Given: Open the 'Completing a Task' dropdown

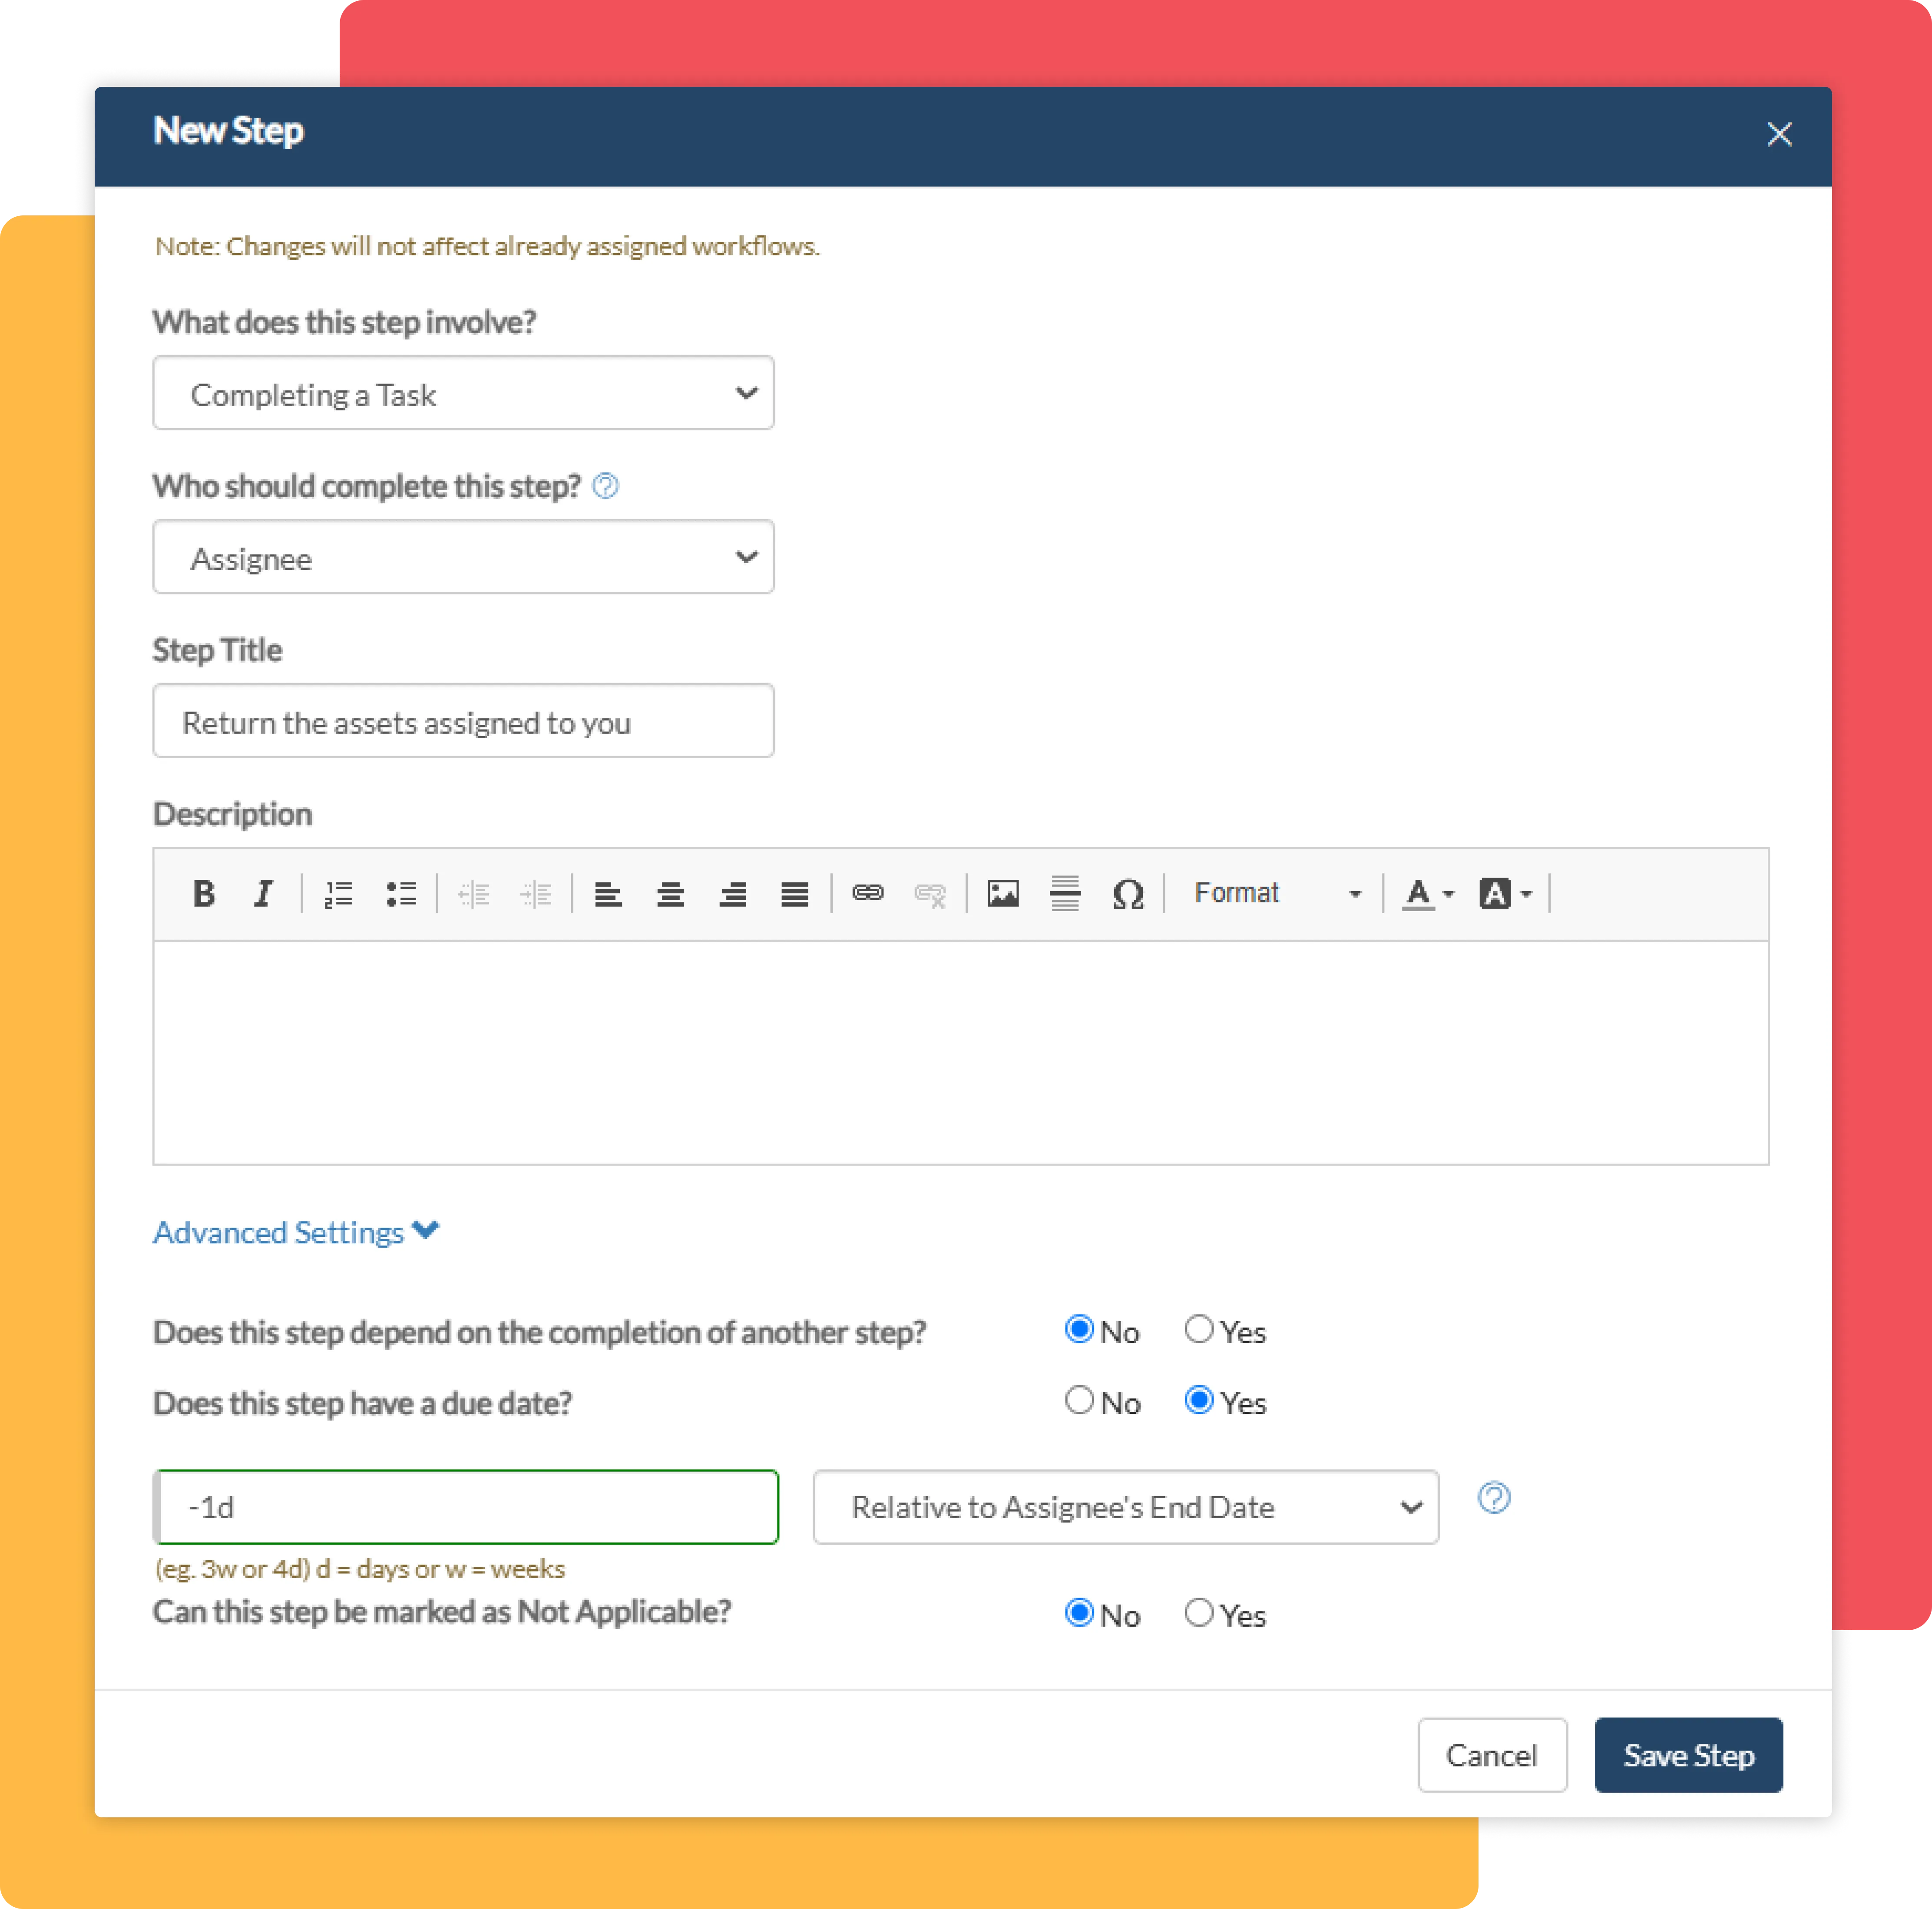Looking at the screenshot, I should (x=463, y=393).
